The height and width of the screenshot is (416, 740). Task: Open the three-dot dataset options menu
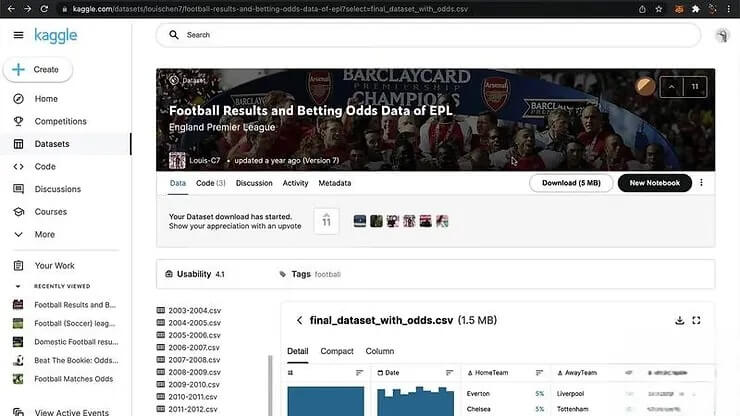click(x=701, y=183)
